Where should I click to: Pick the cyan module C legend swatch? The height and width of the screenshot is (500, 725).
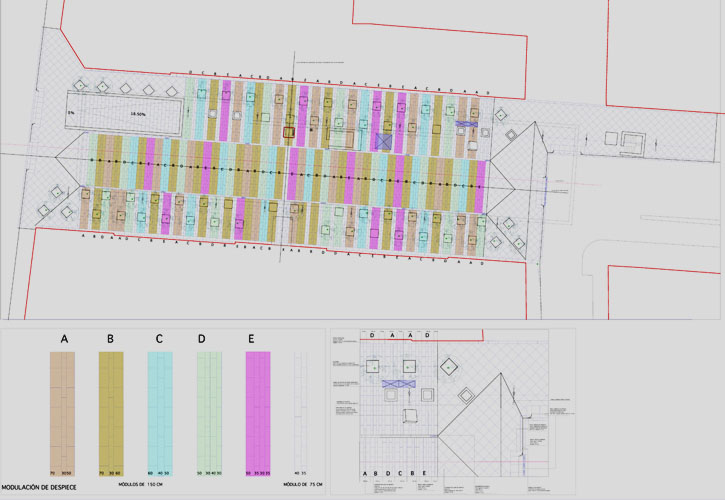(x=160, y=412)
